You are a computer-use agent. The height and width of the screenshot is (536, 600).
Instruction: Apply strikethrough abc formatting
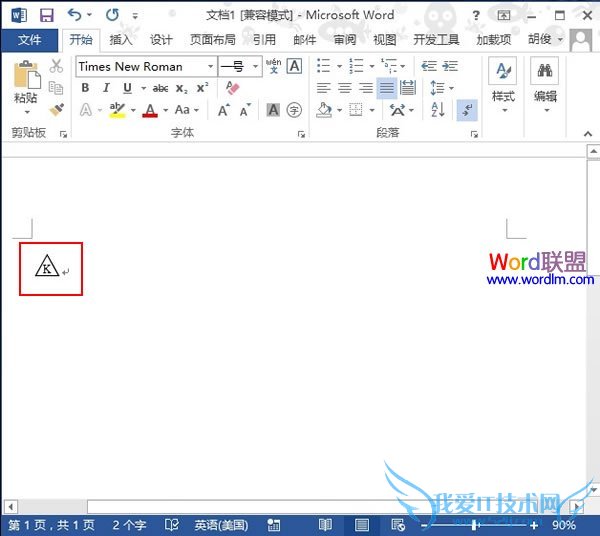[160, 89]
